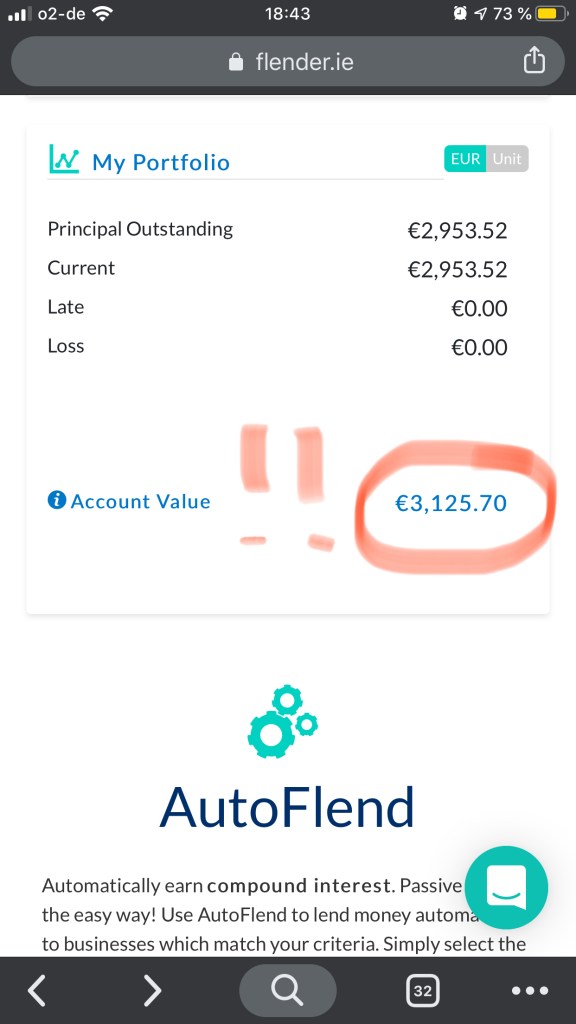576x1024 pixels.
Task: Open search with the magnifier icon
Action: point(287,991)
